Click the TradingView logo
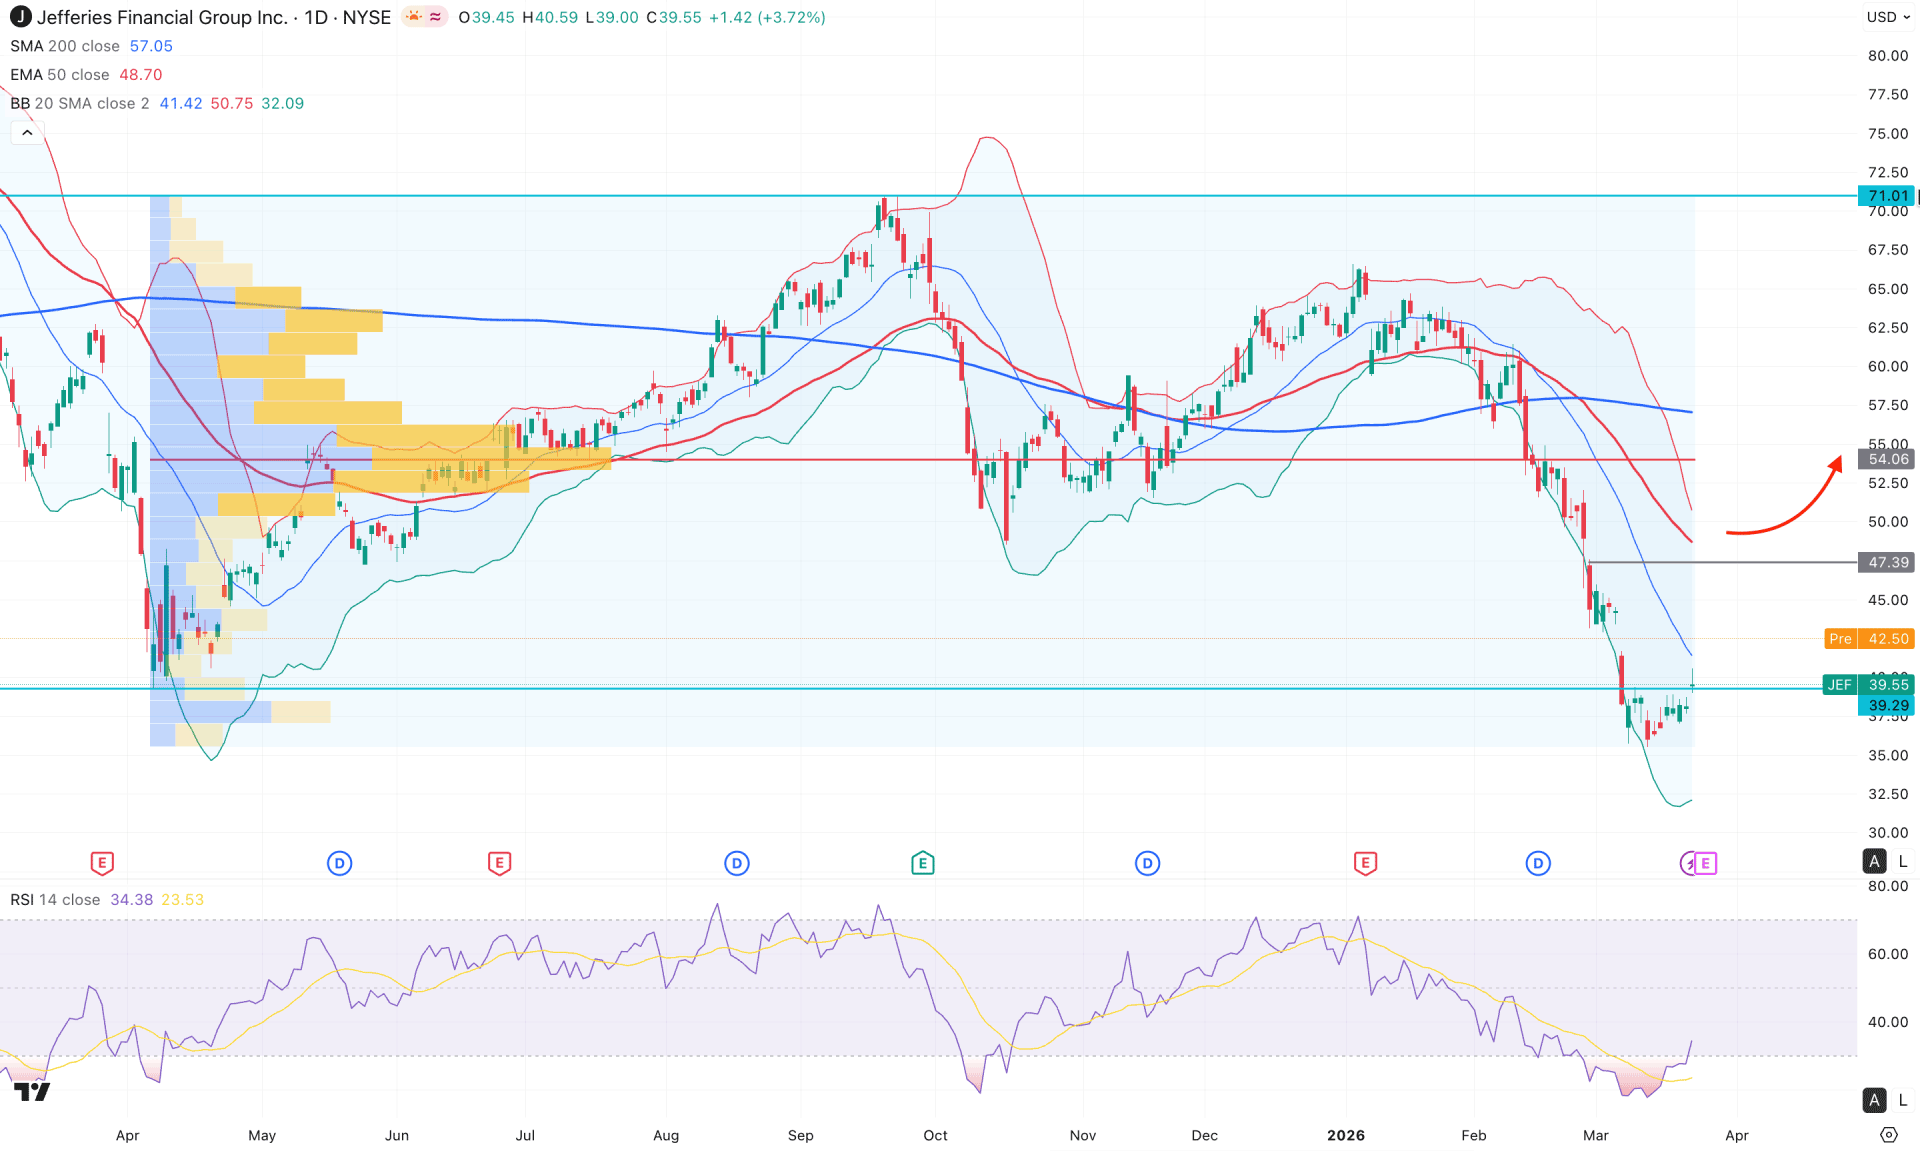 tap(31, 1091)
